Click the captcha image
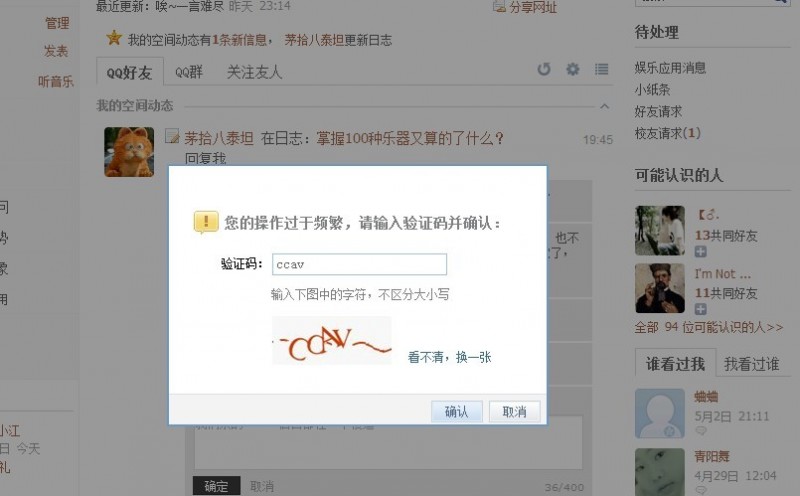This screenshot has height=496, width=800. coord(332,340)
